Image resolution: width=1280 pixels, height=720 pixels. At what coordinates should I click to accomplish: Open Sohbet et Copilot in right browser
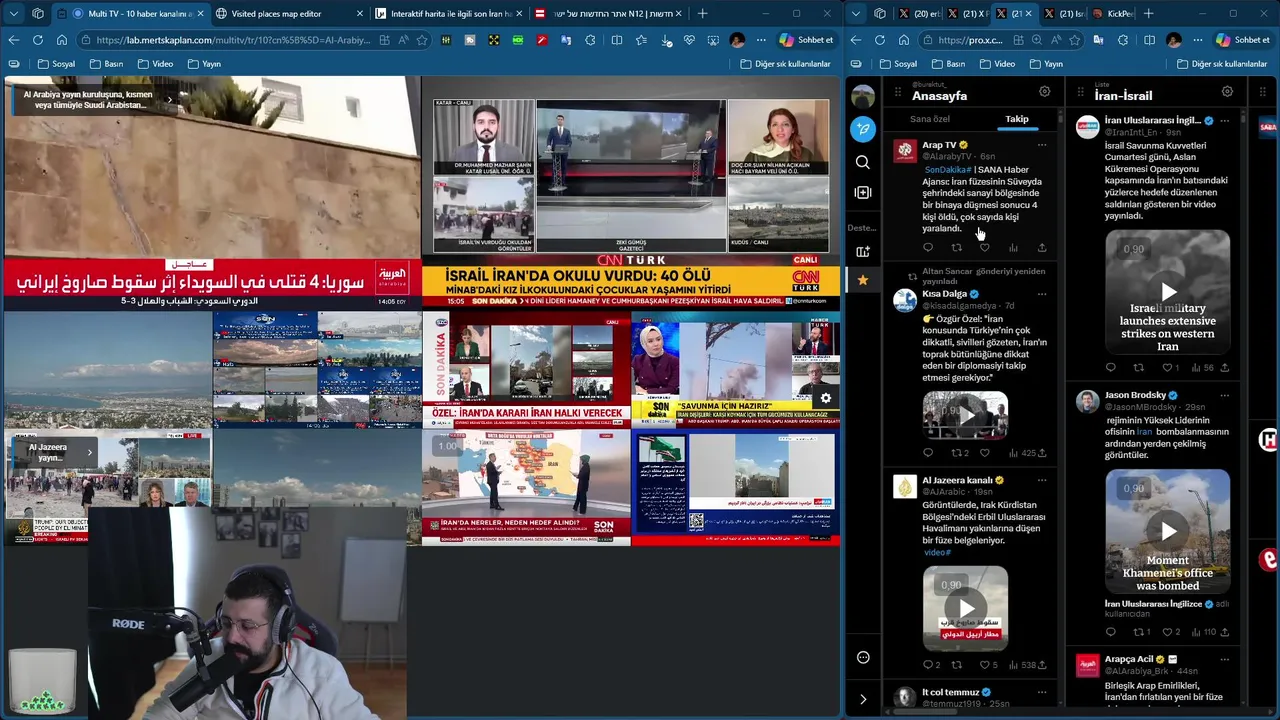tap(1243, 40)
